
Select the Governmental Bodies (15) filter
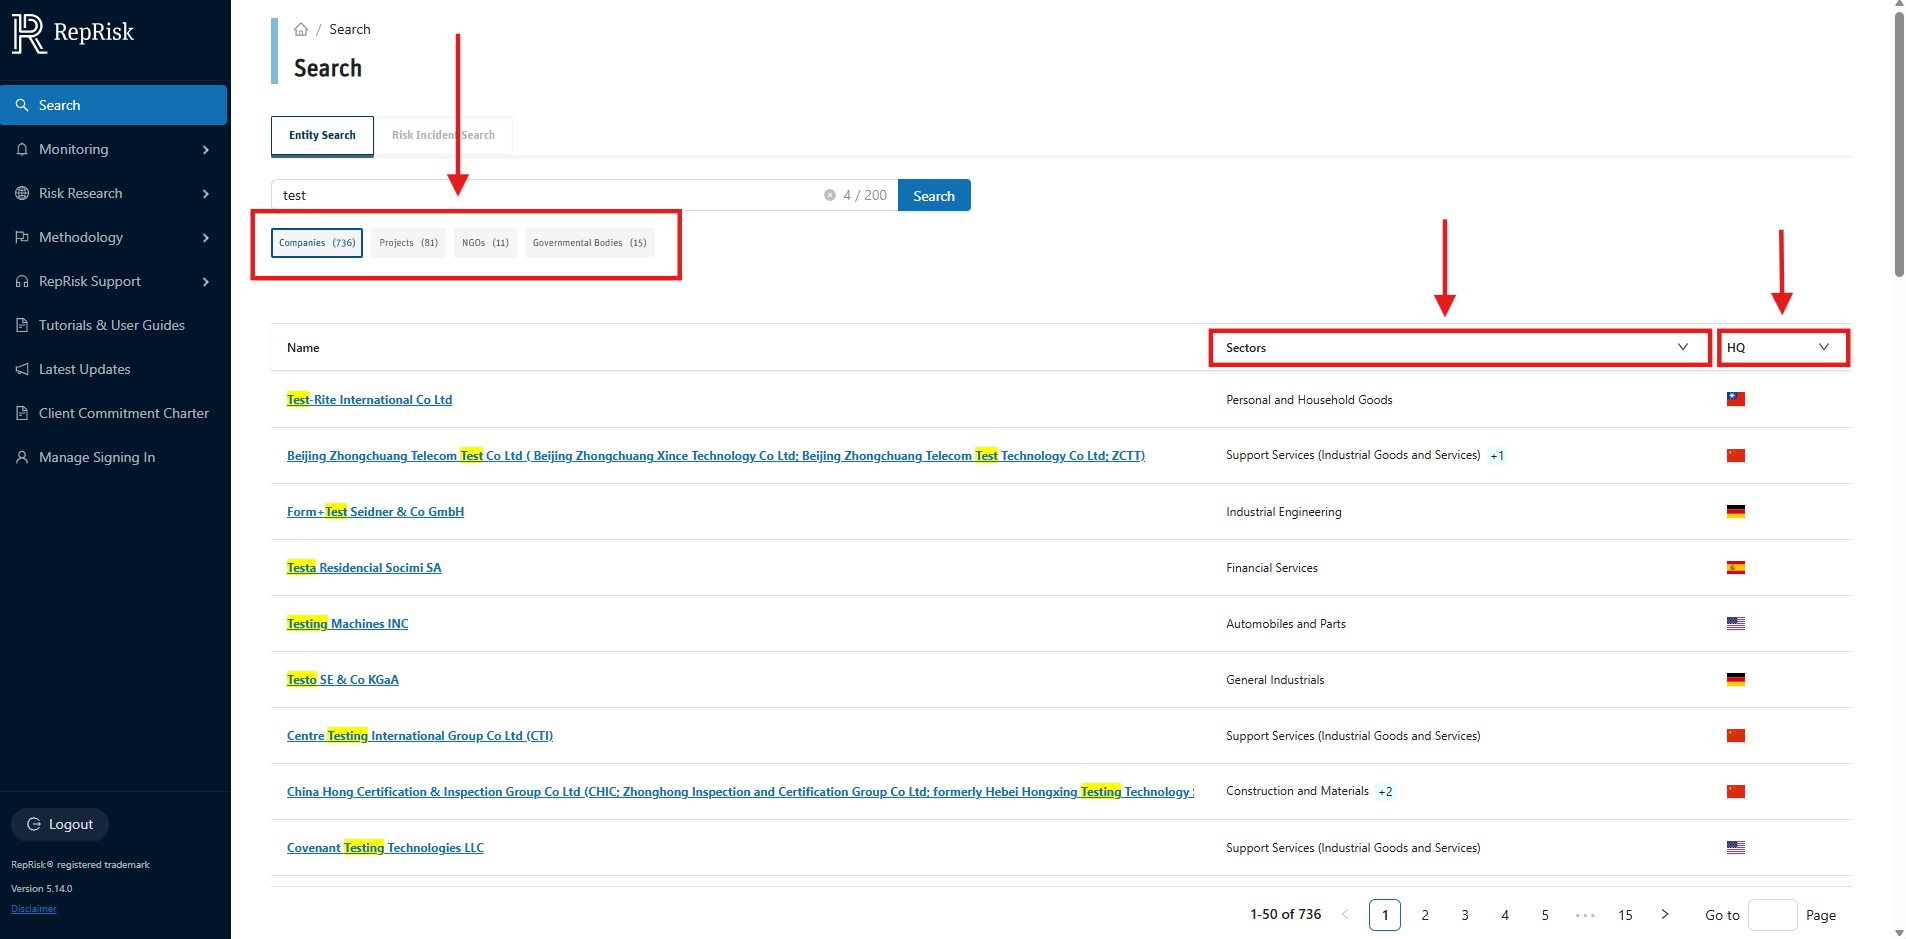tap(589, 243)
